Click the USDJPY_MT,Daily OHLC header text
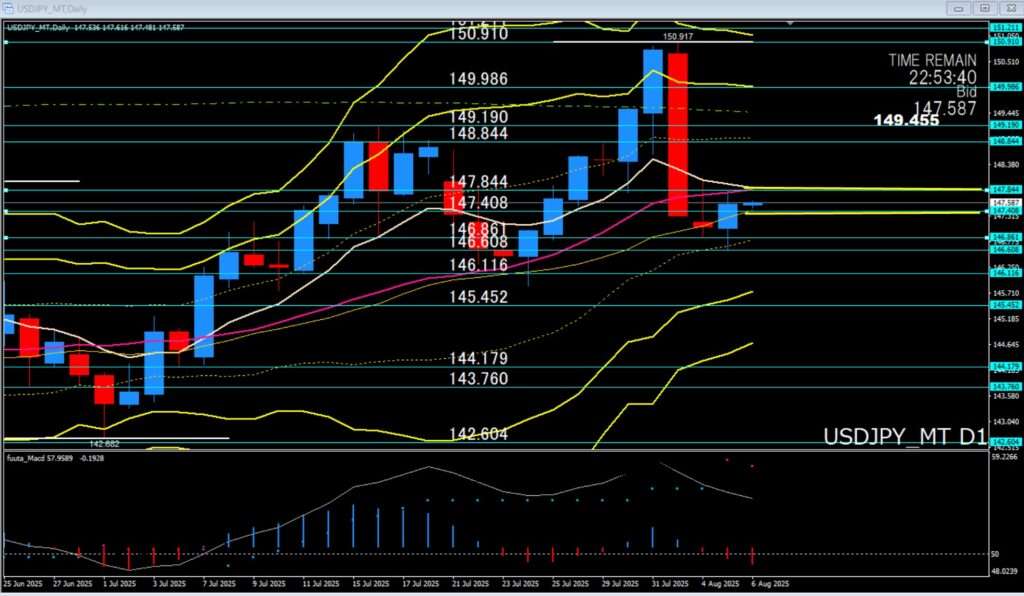The image size is (1024, 596). tap(96, 27)
